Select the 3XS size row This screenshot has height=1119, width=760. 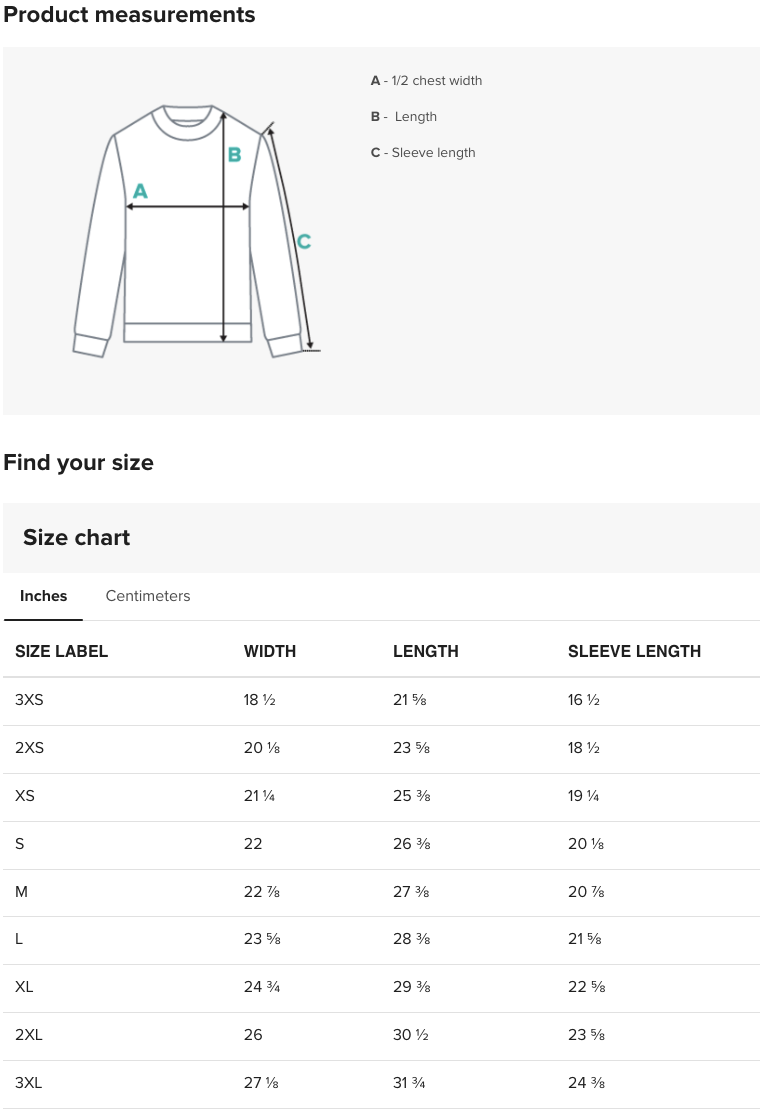pos(29,700)
